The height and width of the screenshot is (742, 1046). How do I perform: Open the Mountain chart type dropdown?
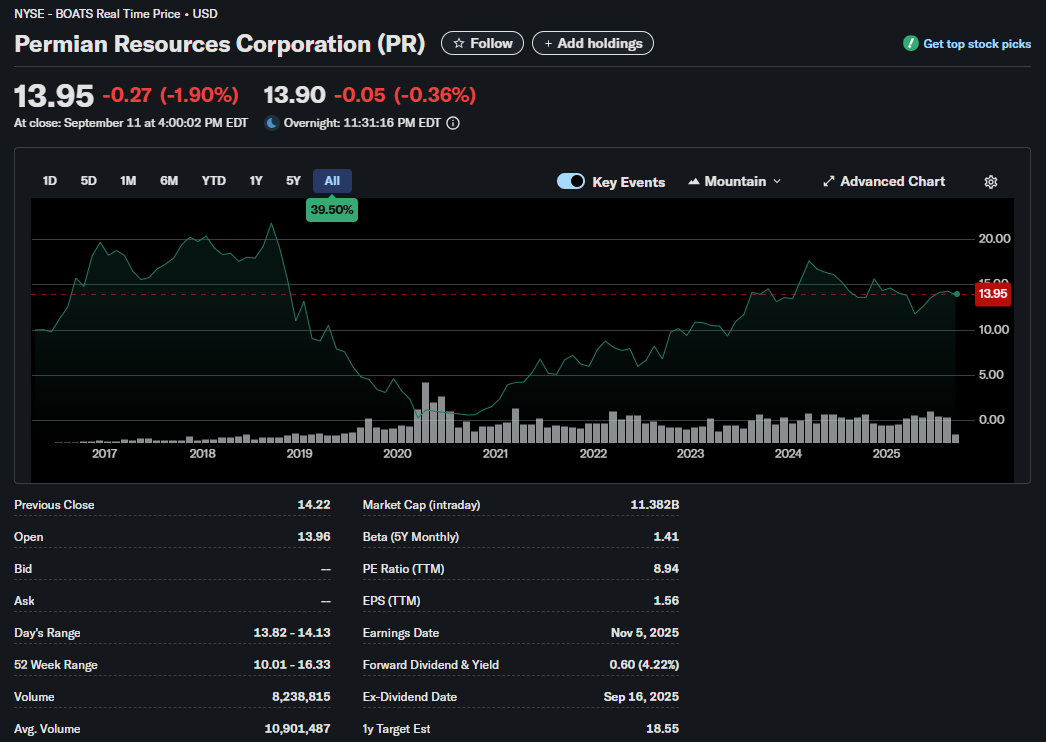coord(734,181)
